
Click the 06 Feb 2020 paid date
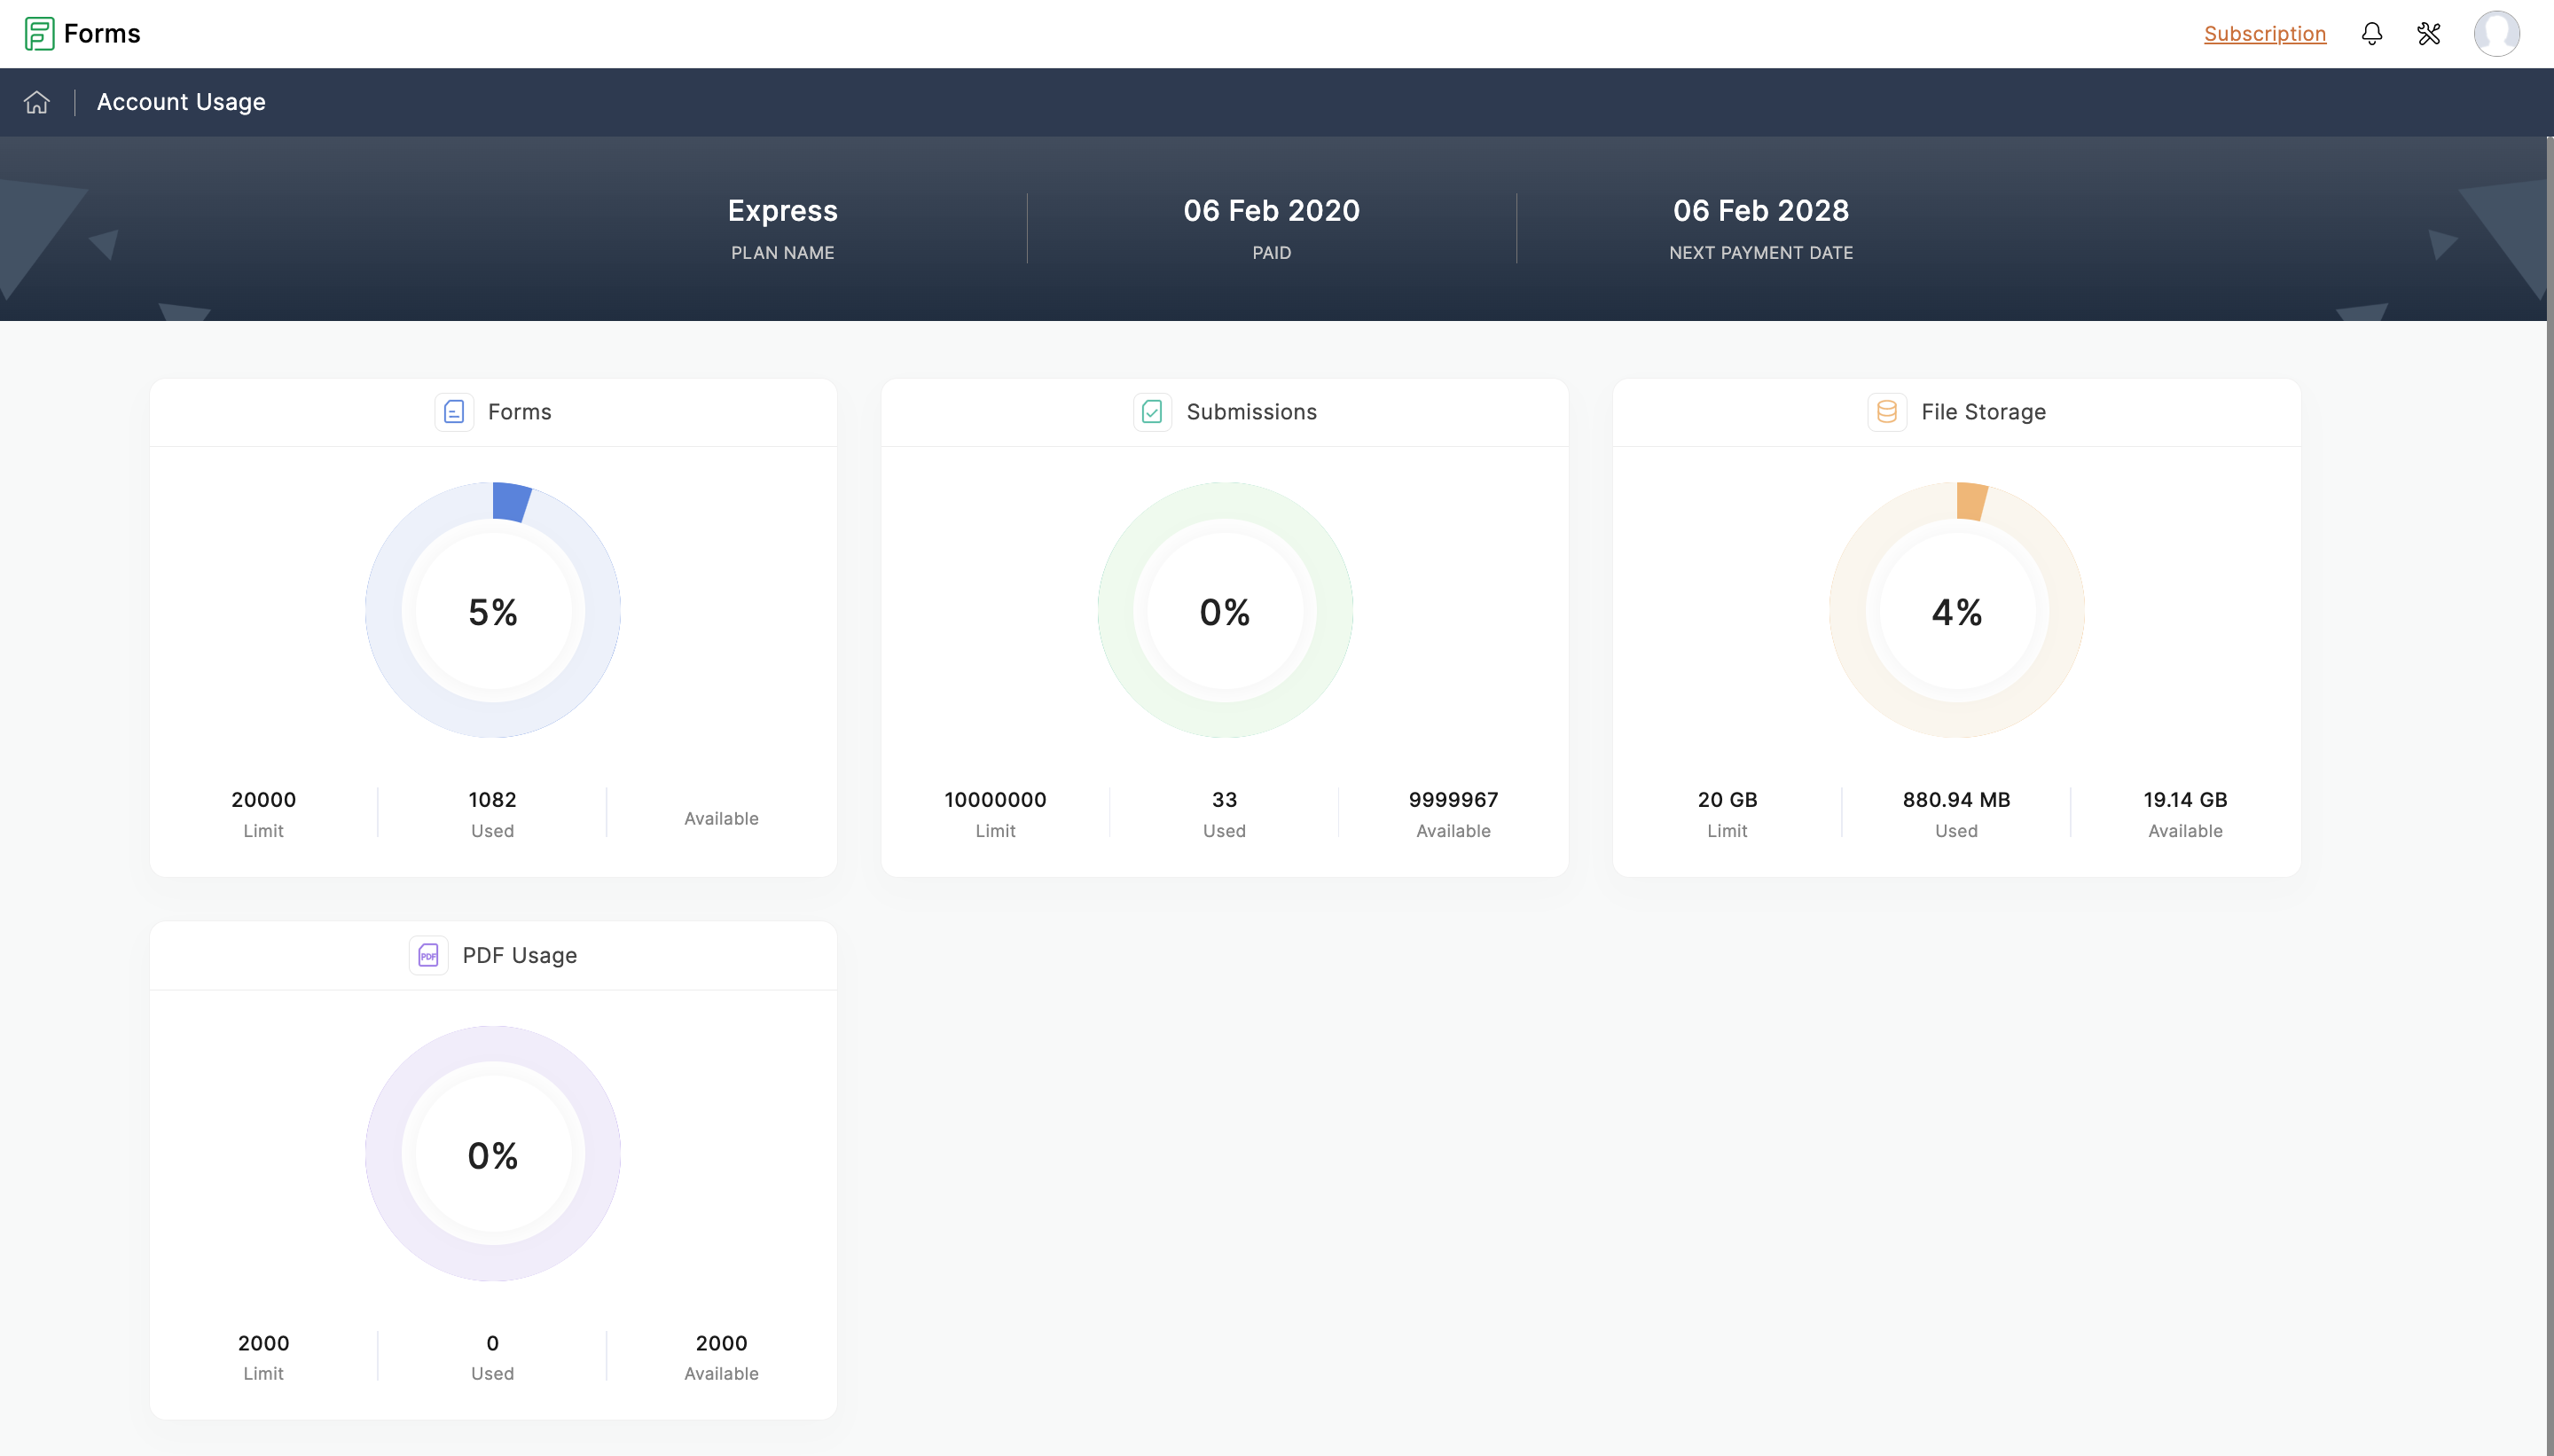click(1272, 211)
